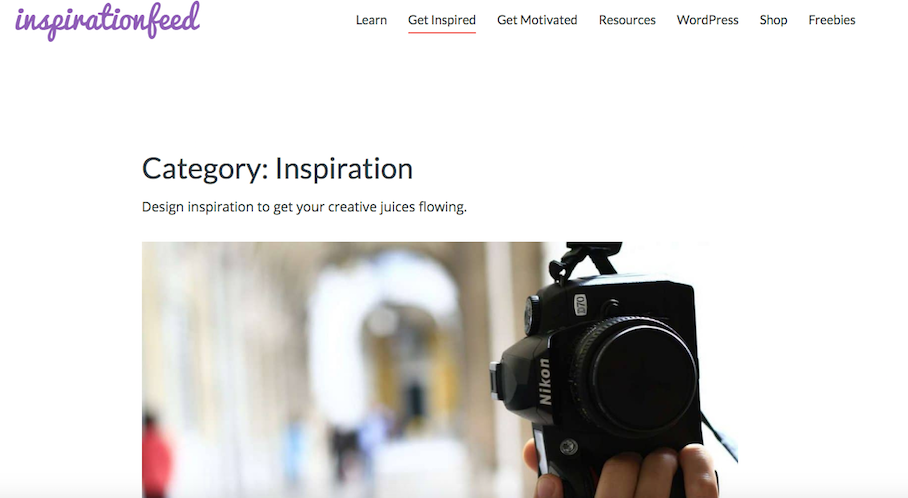Screen dimensions: 908x498
Task: Navigate to the WordPress section
Action: pyautogui.click(x=708, y=20)
